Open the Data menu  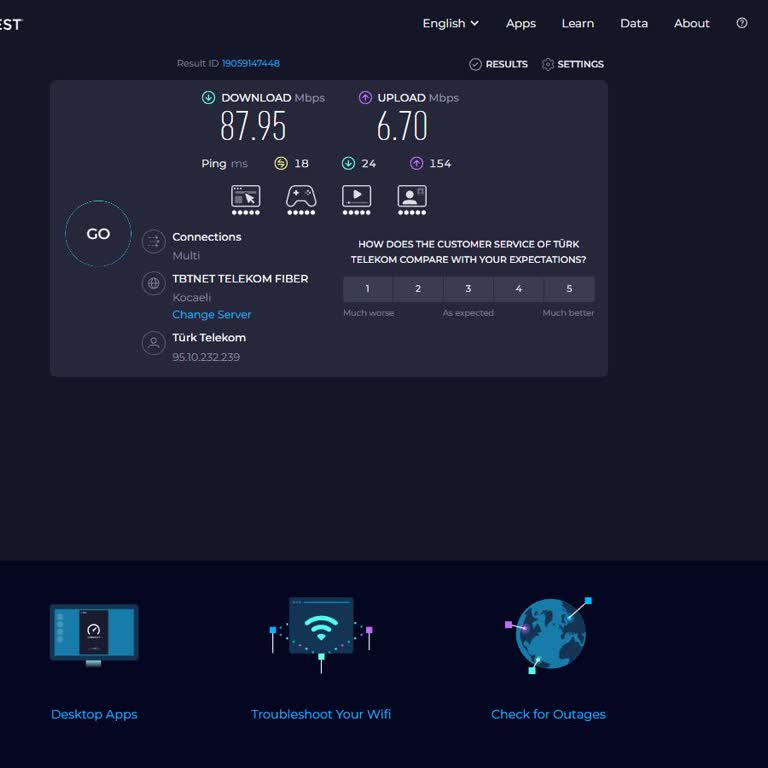634,23
